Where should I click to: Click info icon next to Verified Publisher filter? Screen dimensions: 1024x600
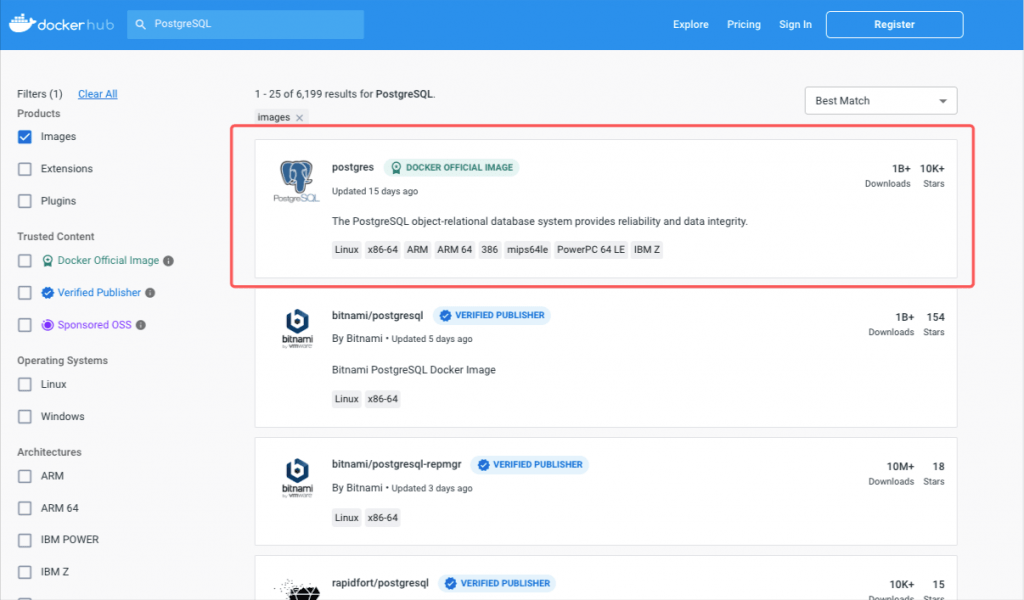150,292
